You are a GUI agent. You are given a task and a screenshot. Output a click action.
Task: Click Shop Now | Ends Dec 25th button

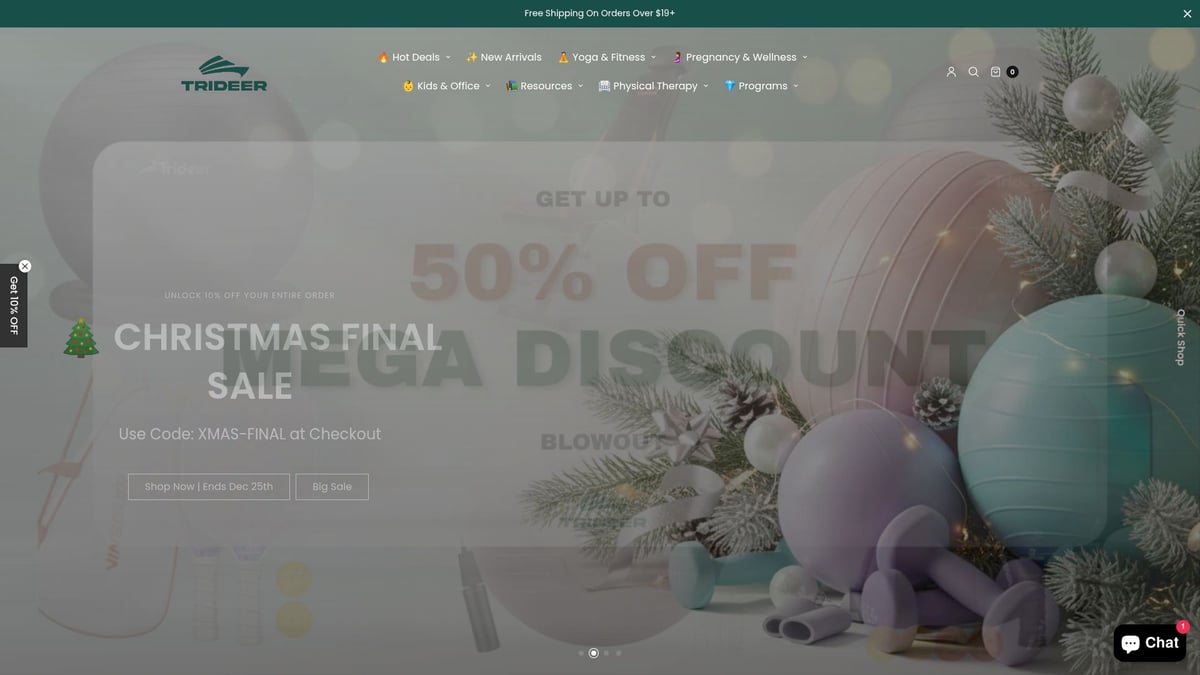(209, 487)
